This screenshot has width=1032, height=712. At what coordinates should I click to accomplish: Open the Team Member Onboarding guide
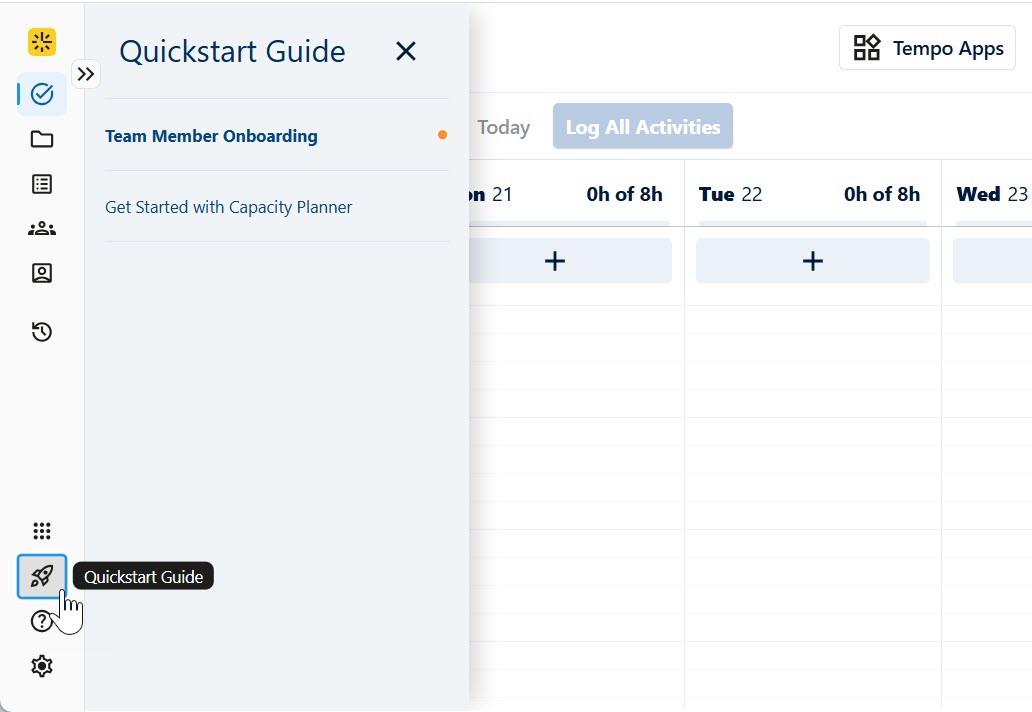tap(211, 136)
